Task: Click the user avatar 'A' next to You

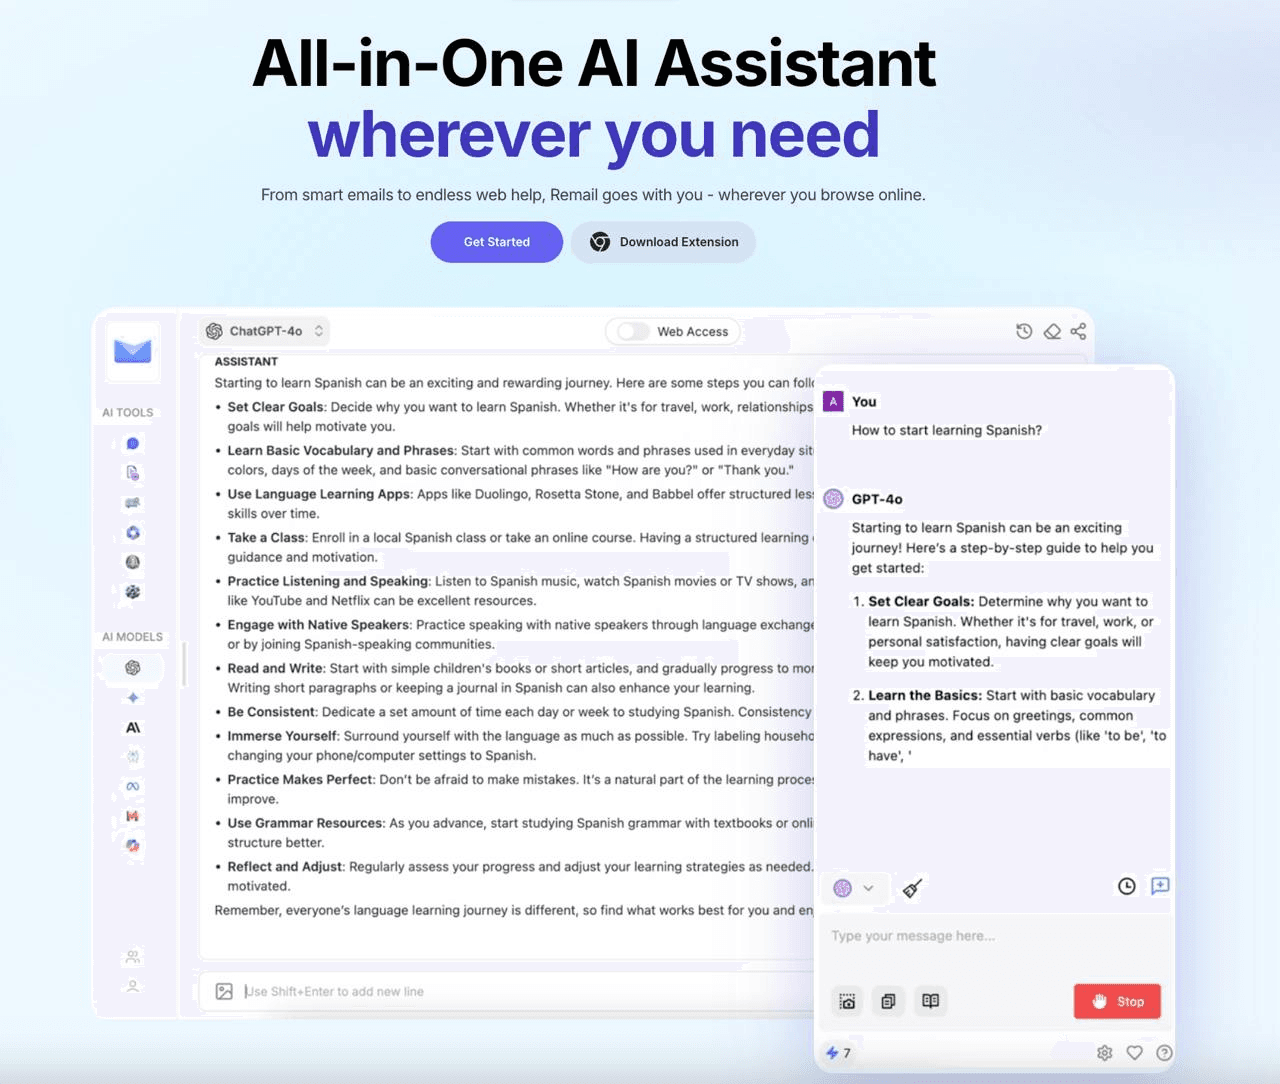Action: pyautogui.click(x=833, y=401)
